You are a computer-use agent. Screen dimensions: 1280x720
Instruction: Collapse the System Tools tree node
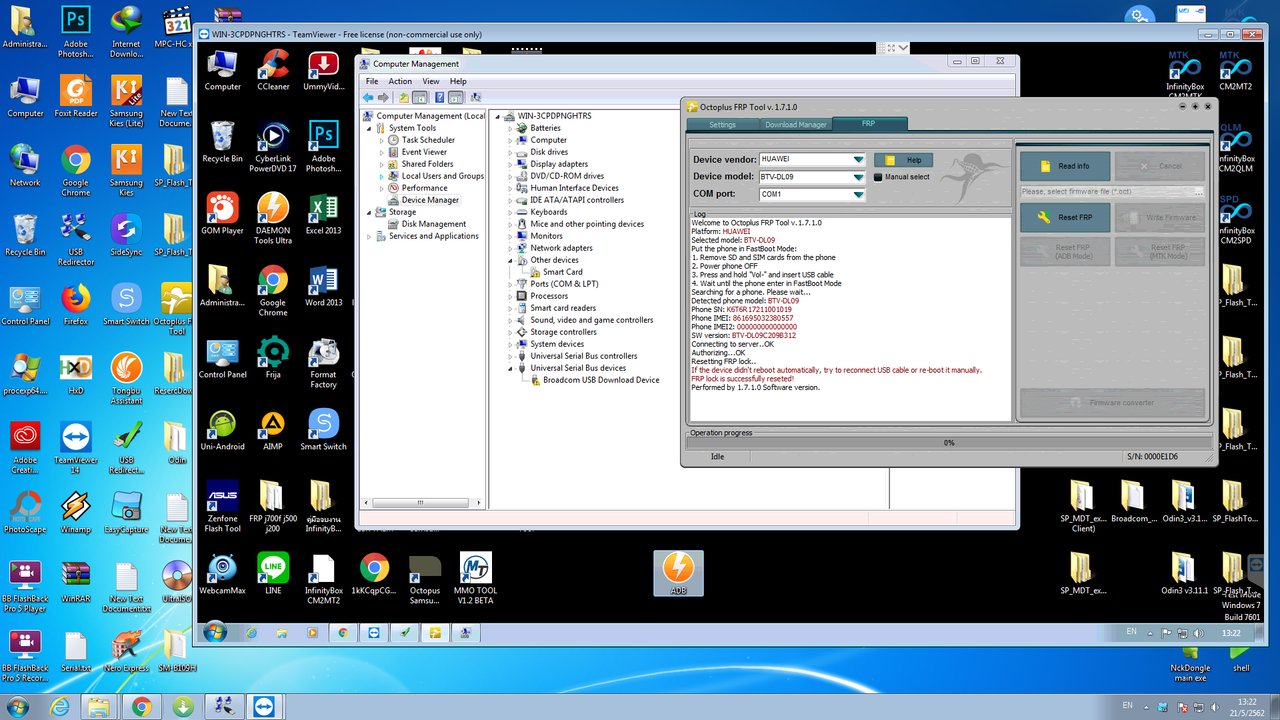pyautogui.click(x=369, y=128)
